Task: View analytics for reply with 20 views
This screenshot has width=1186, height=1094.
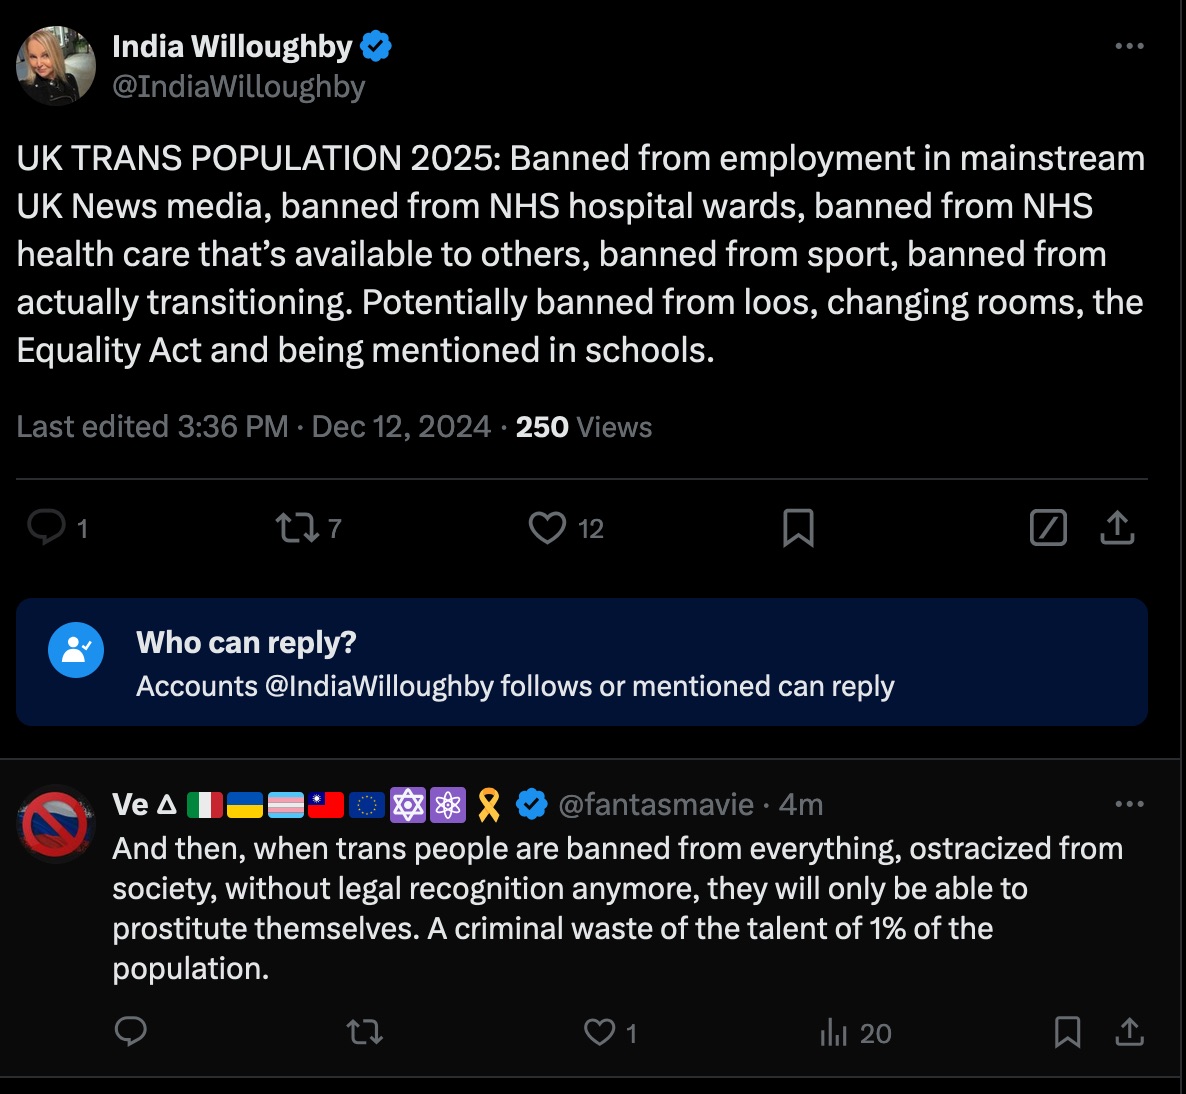Action: (x=834, y=1032)
